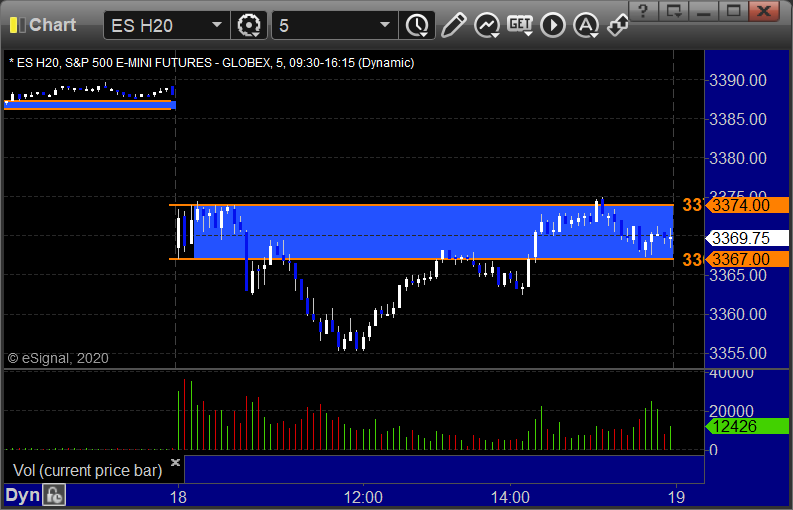The width and height of the screenshot is (793, 510).
Task: Close the chart window
Action: click(x=764, y=10)
